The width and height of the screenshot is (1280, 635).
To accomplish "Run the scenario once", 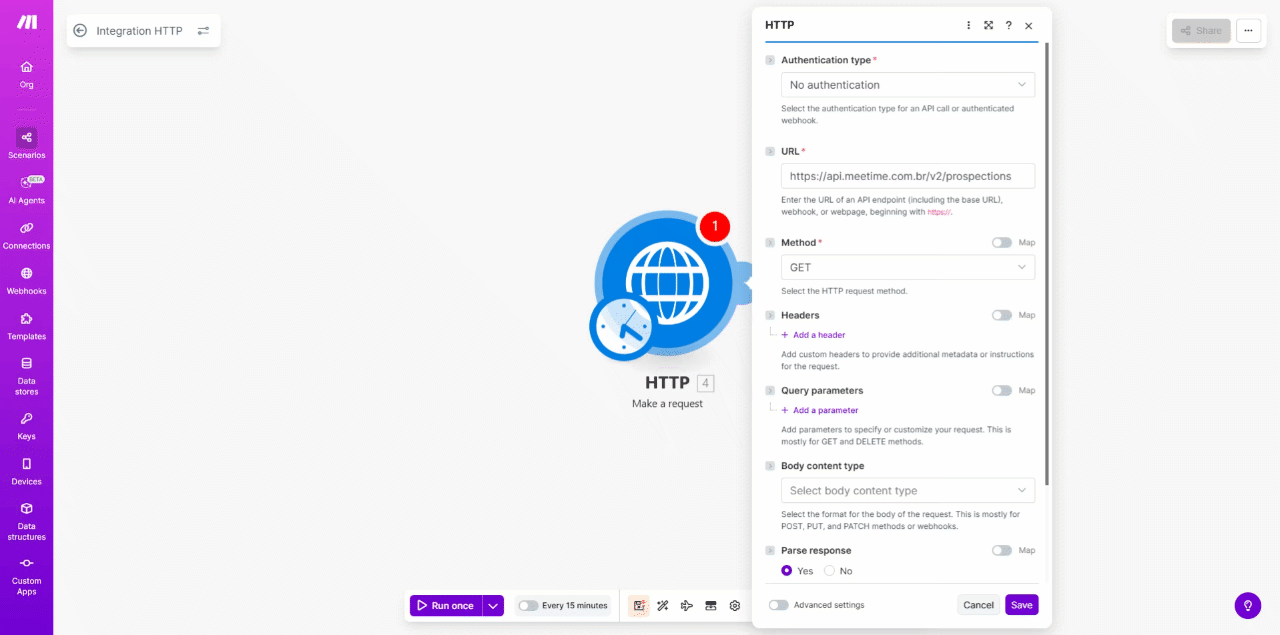I will (448, 605).
